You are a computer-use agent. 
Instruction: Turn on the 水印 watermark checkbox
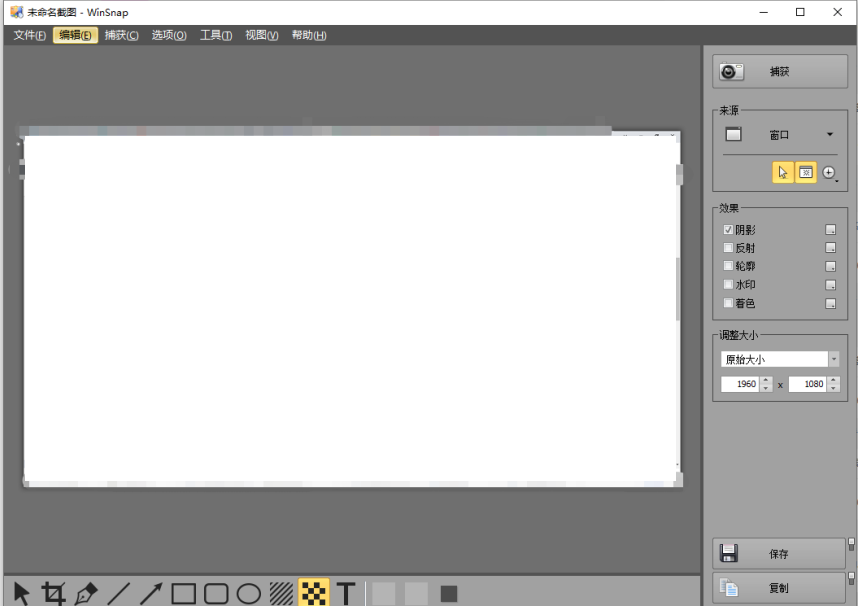[x=728, y=285]
